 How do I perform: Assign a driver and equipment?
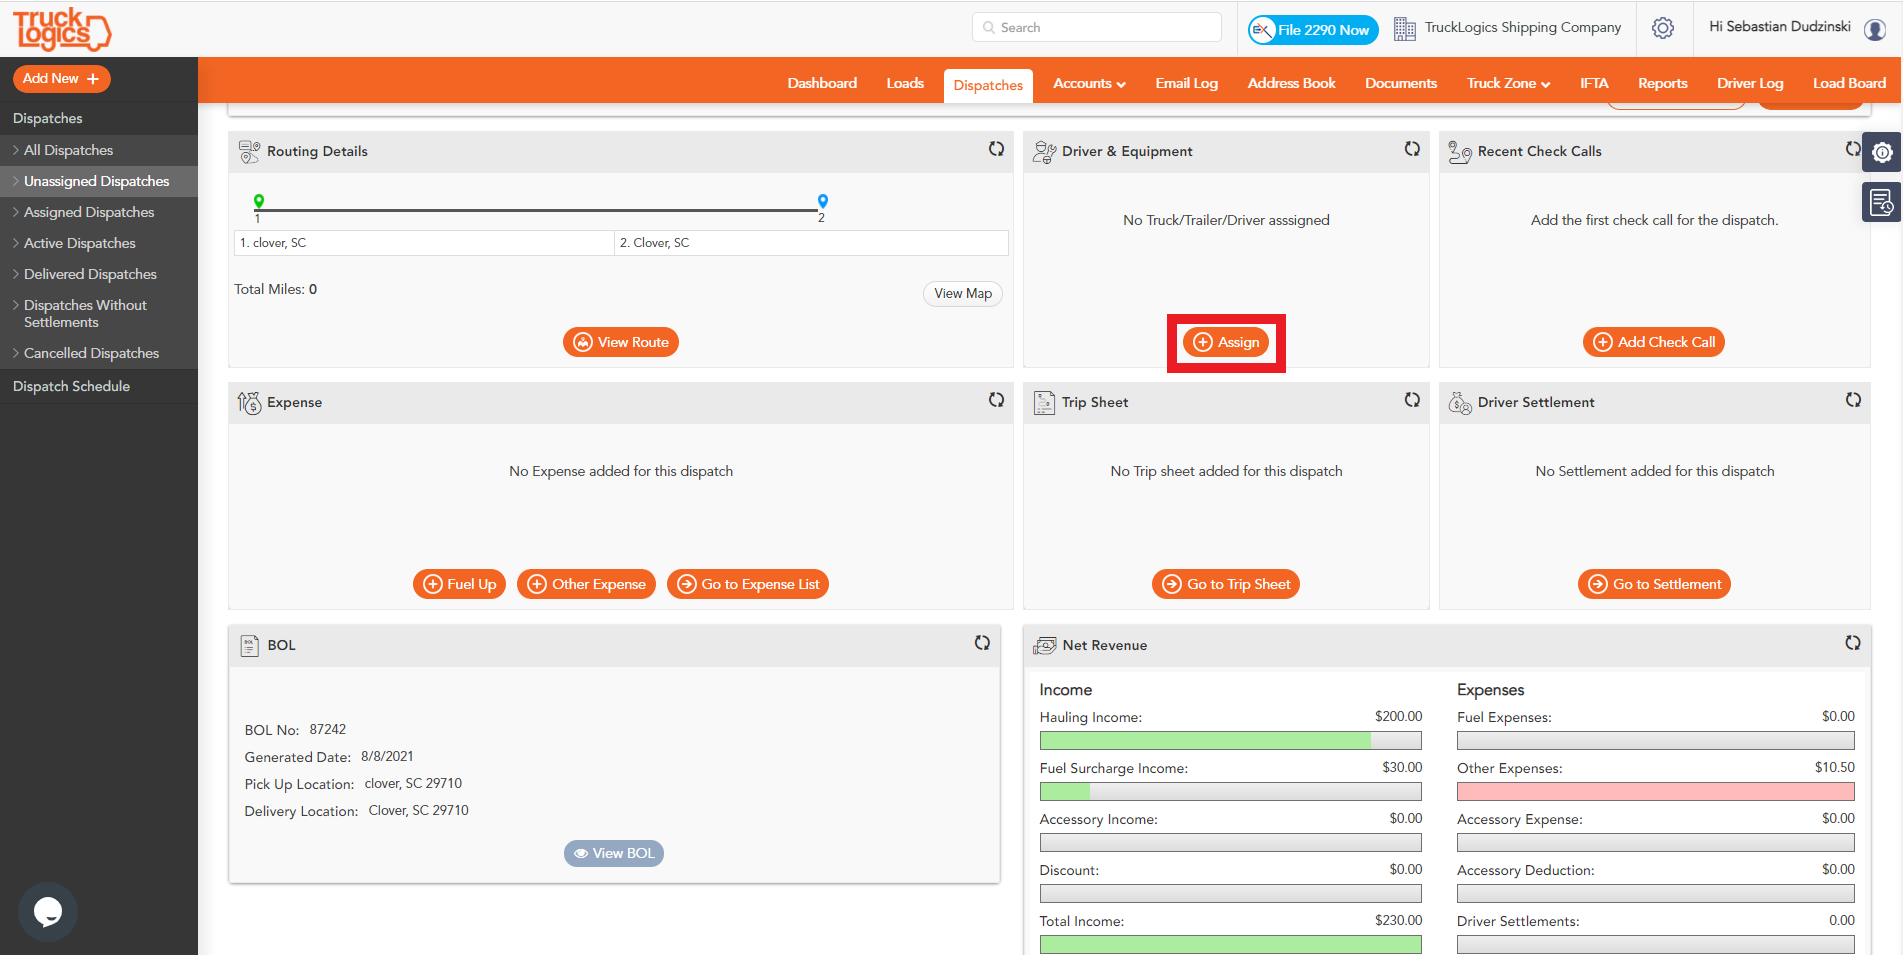[1226, 342]
